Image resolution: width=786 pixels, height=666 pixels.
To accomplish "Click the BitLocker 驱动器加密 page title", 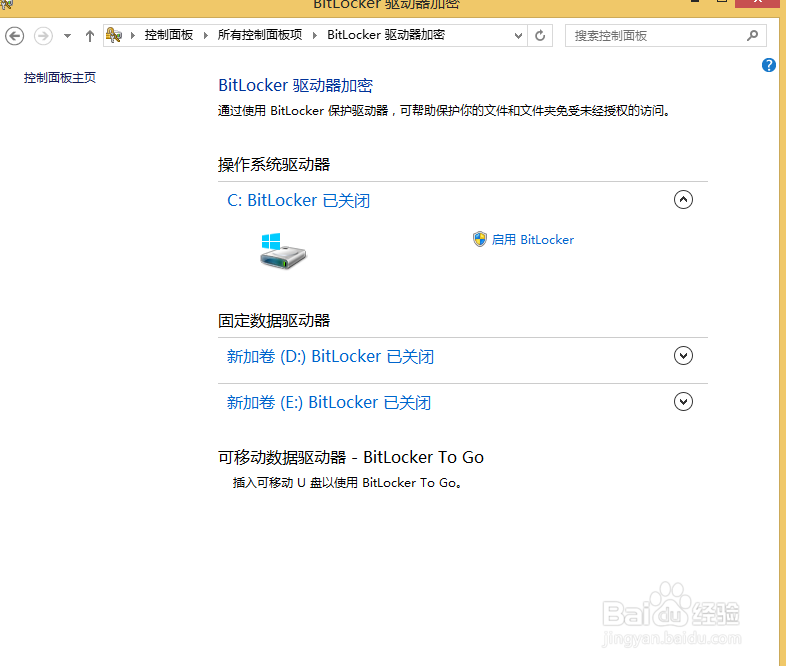I will pyautogui.click(x=295, y=85).
